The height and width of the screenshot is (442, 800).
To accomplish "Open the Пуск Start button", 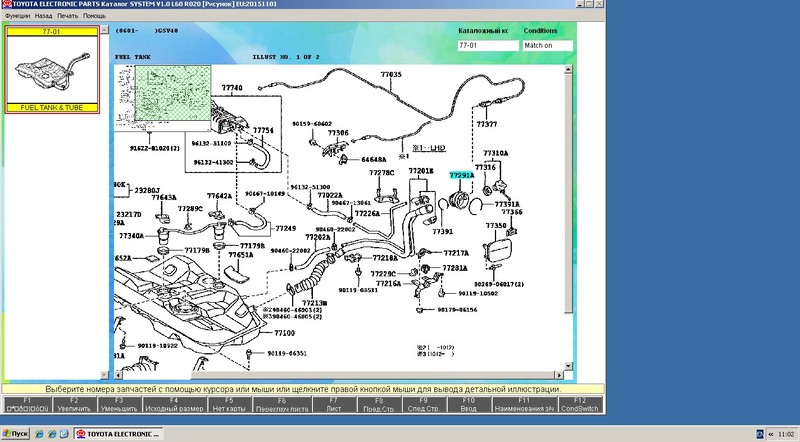I will (x=15, y=434).
